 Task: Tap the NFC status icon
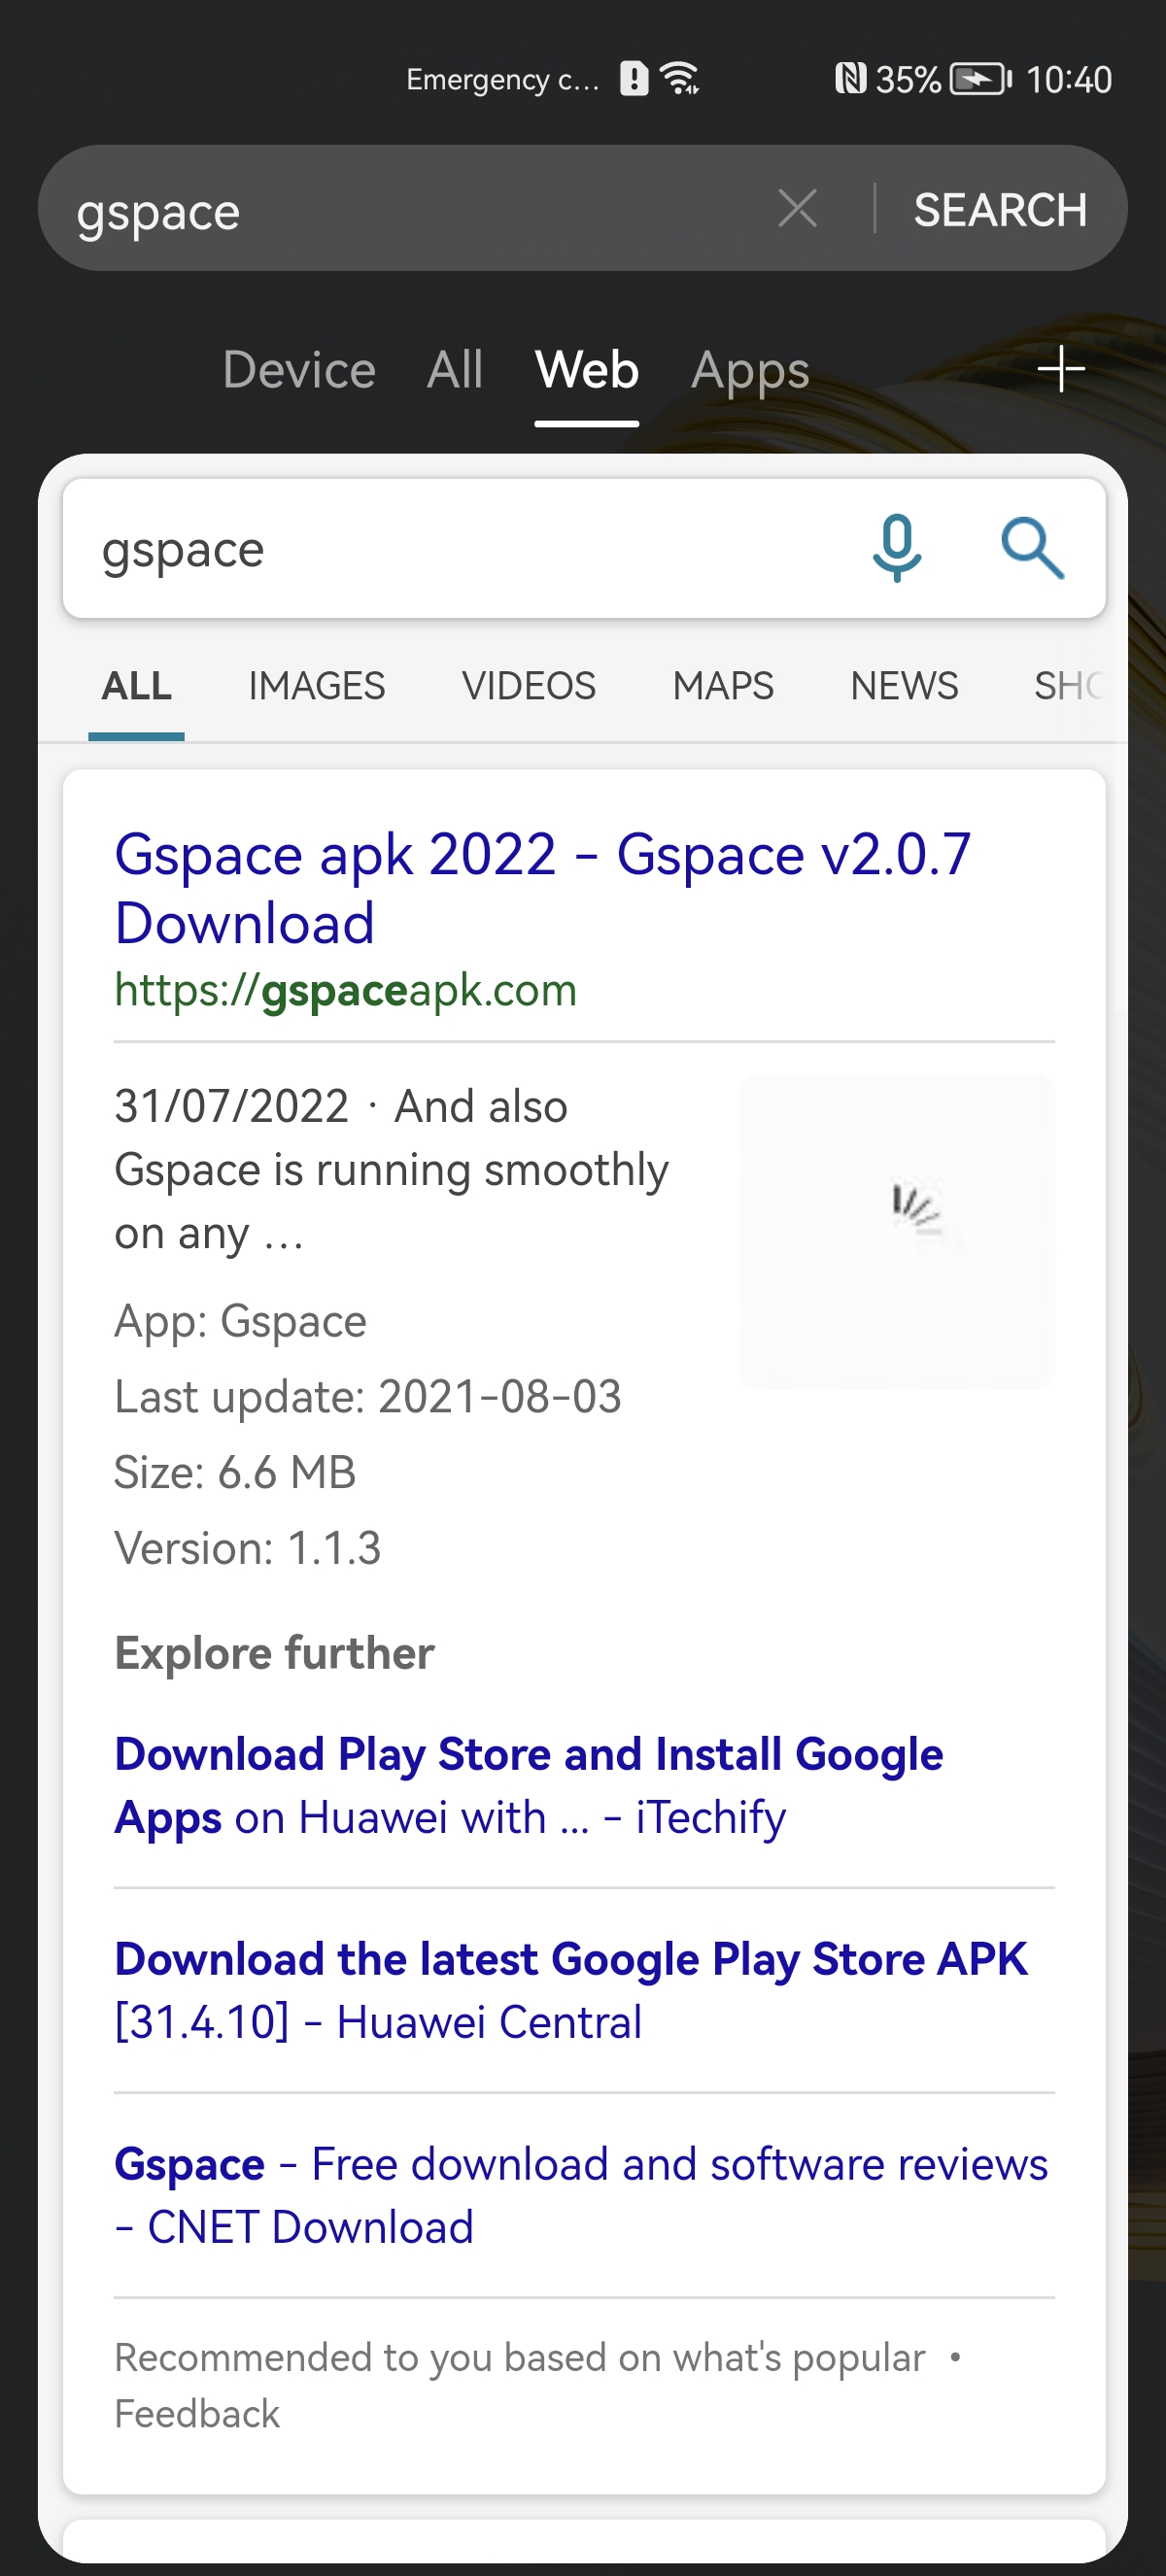pyautogui.click(x=849, y=78)
